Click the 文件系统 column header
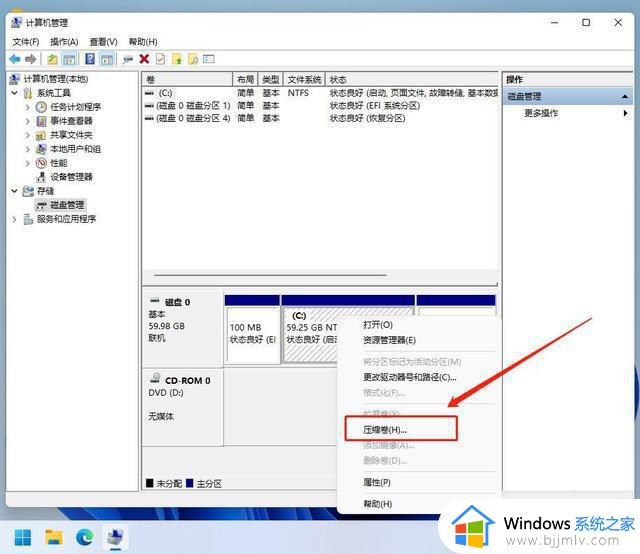 coord(304,79)
